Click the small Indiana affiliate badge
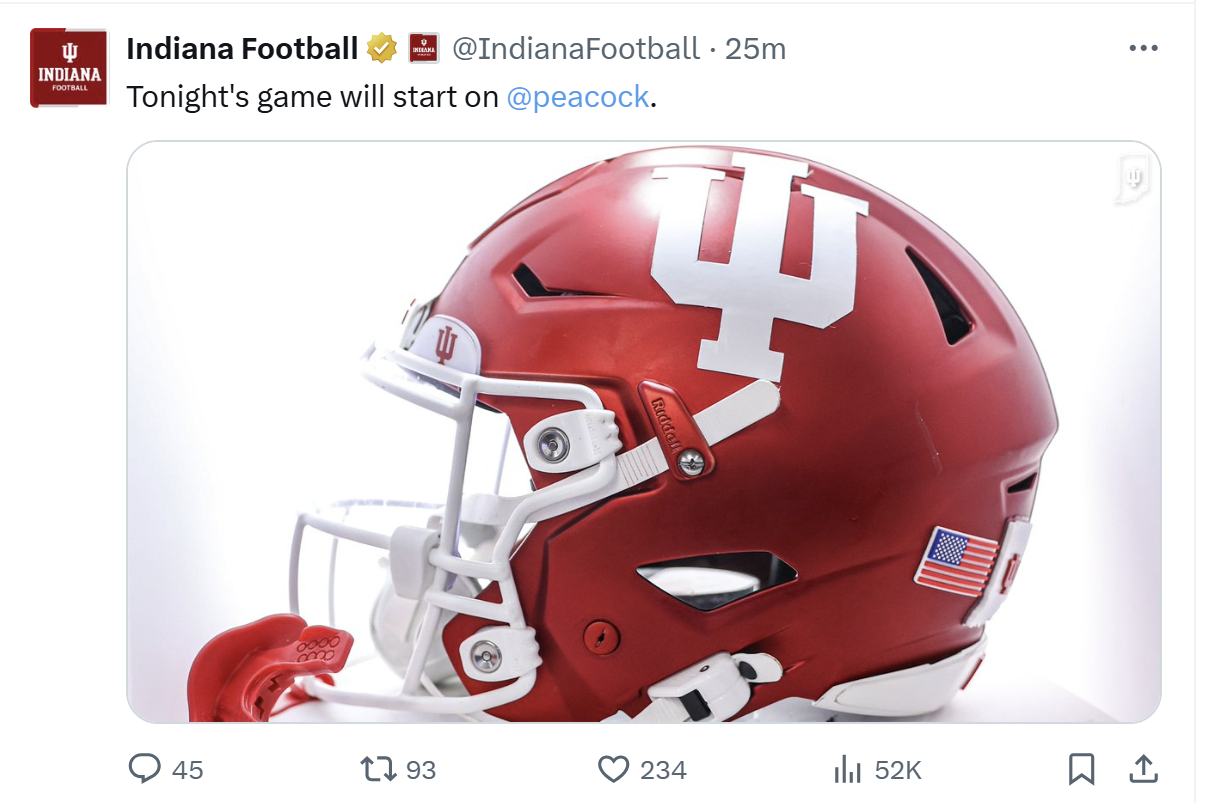Image resolution: width=1224 pixels, height=803 pixels. (424, 48)
